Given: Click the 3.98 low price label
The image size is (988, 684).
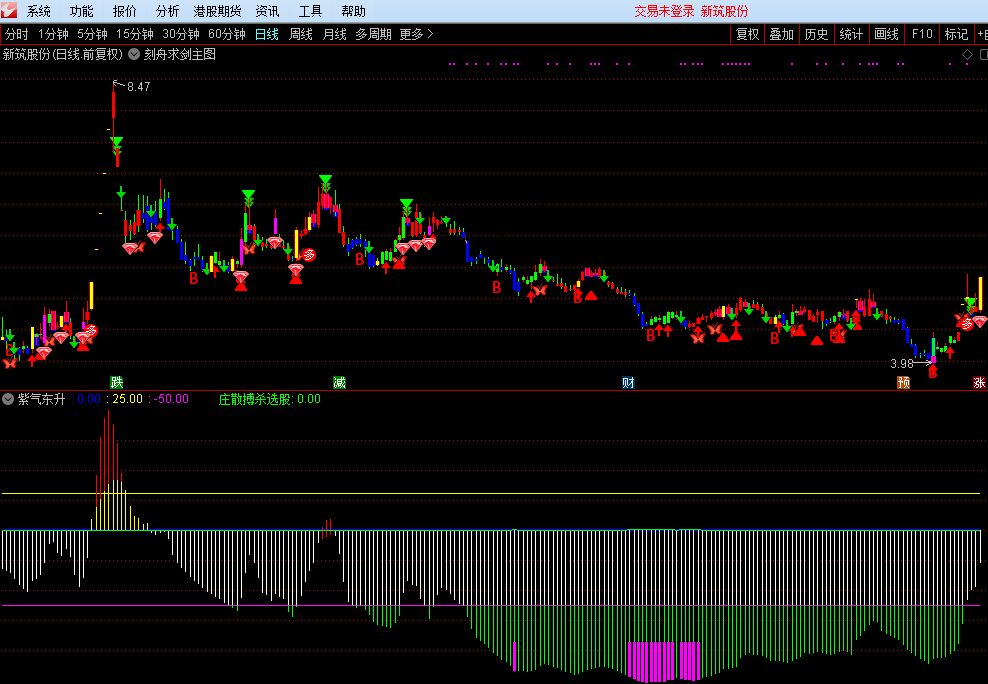Looking at the screenshot, I should [902, 363].
